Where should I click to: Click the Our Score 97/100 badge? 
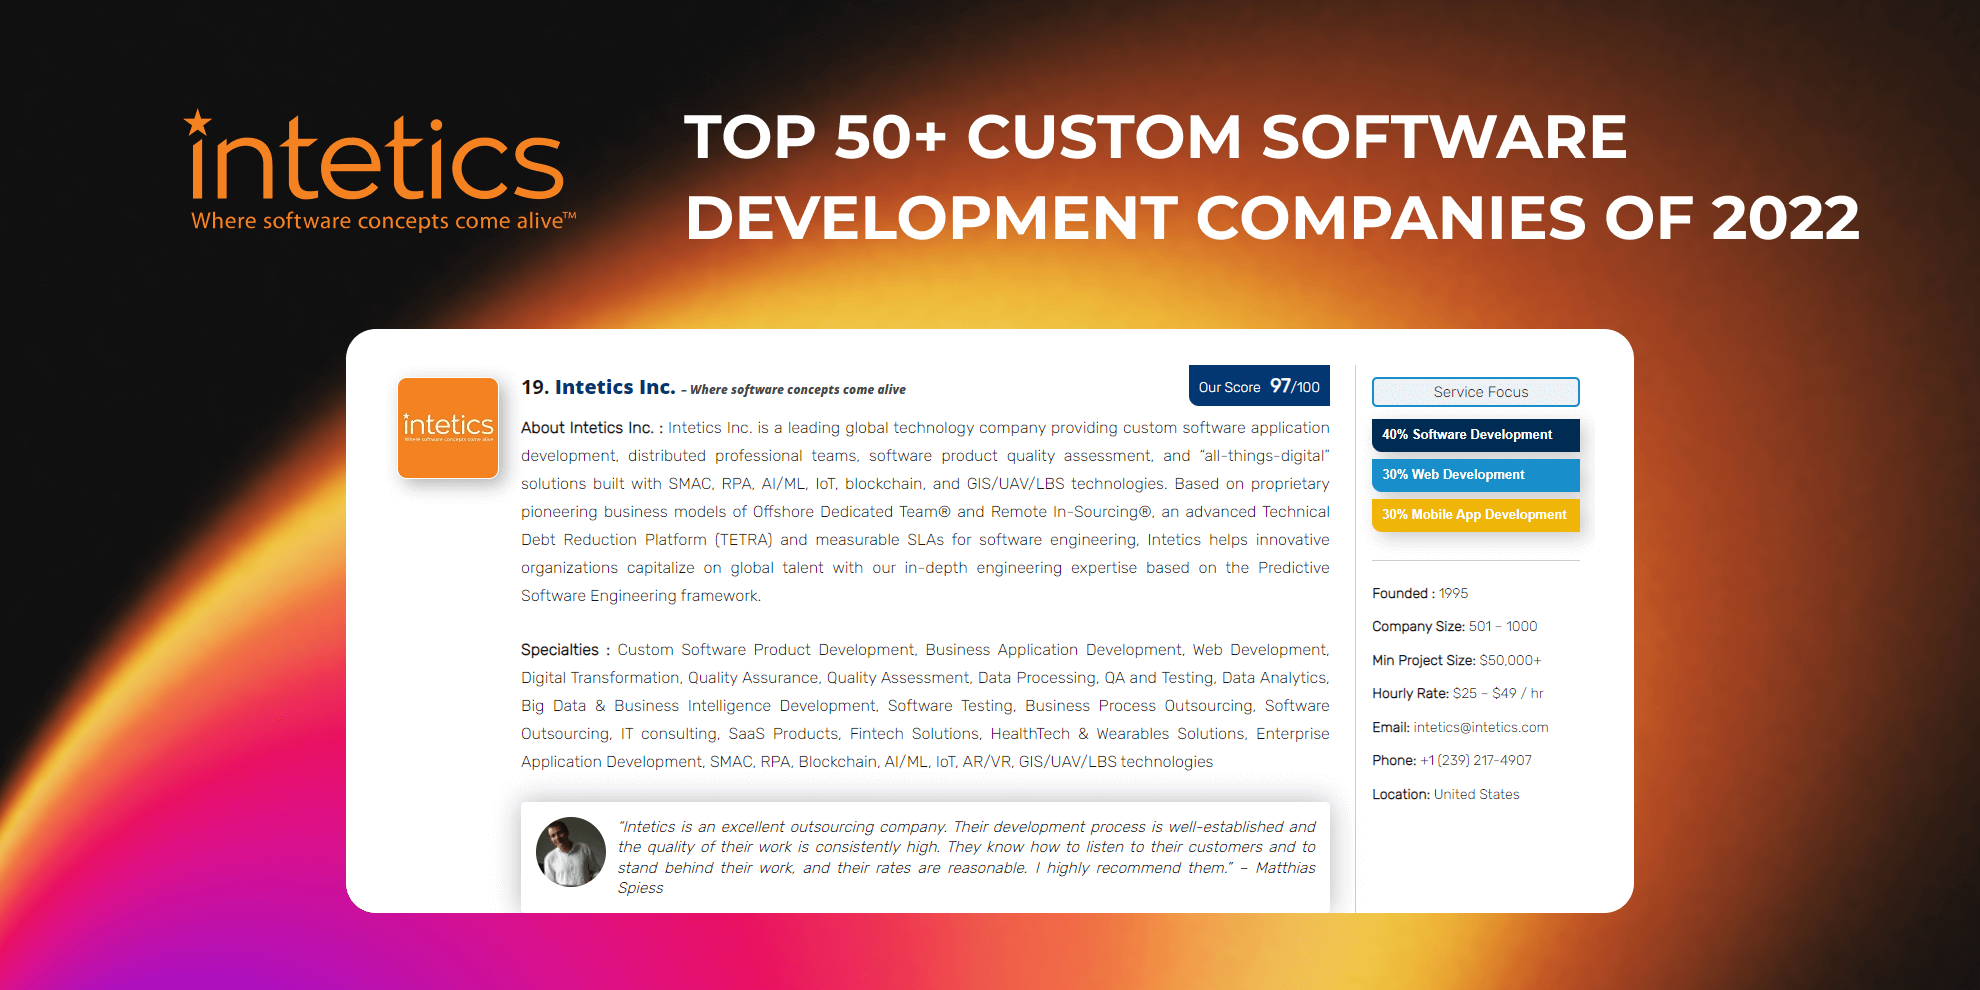(x=1259, y=386)
